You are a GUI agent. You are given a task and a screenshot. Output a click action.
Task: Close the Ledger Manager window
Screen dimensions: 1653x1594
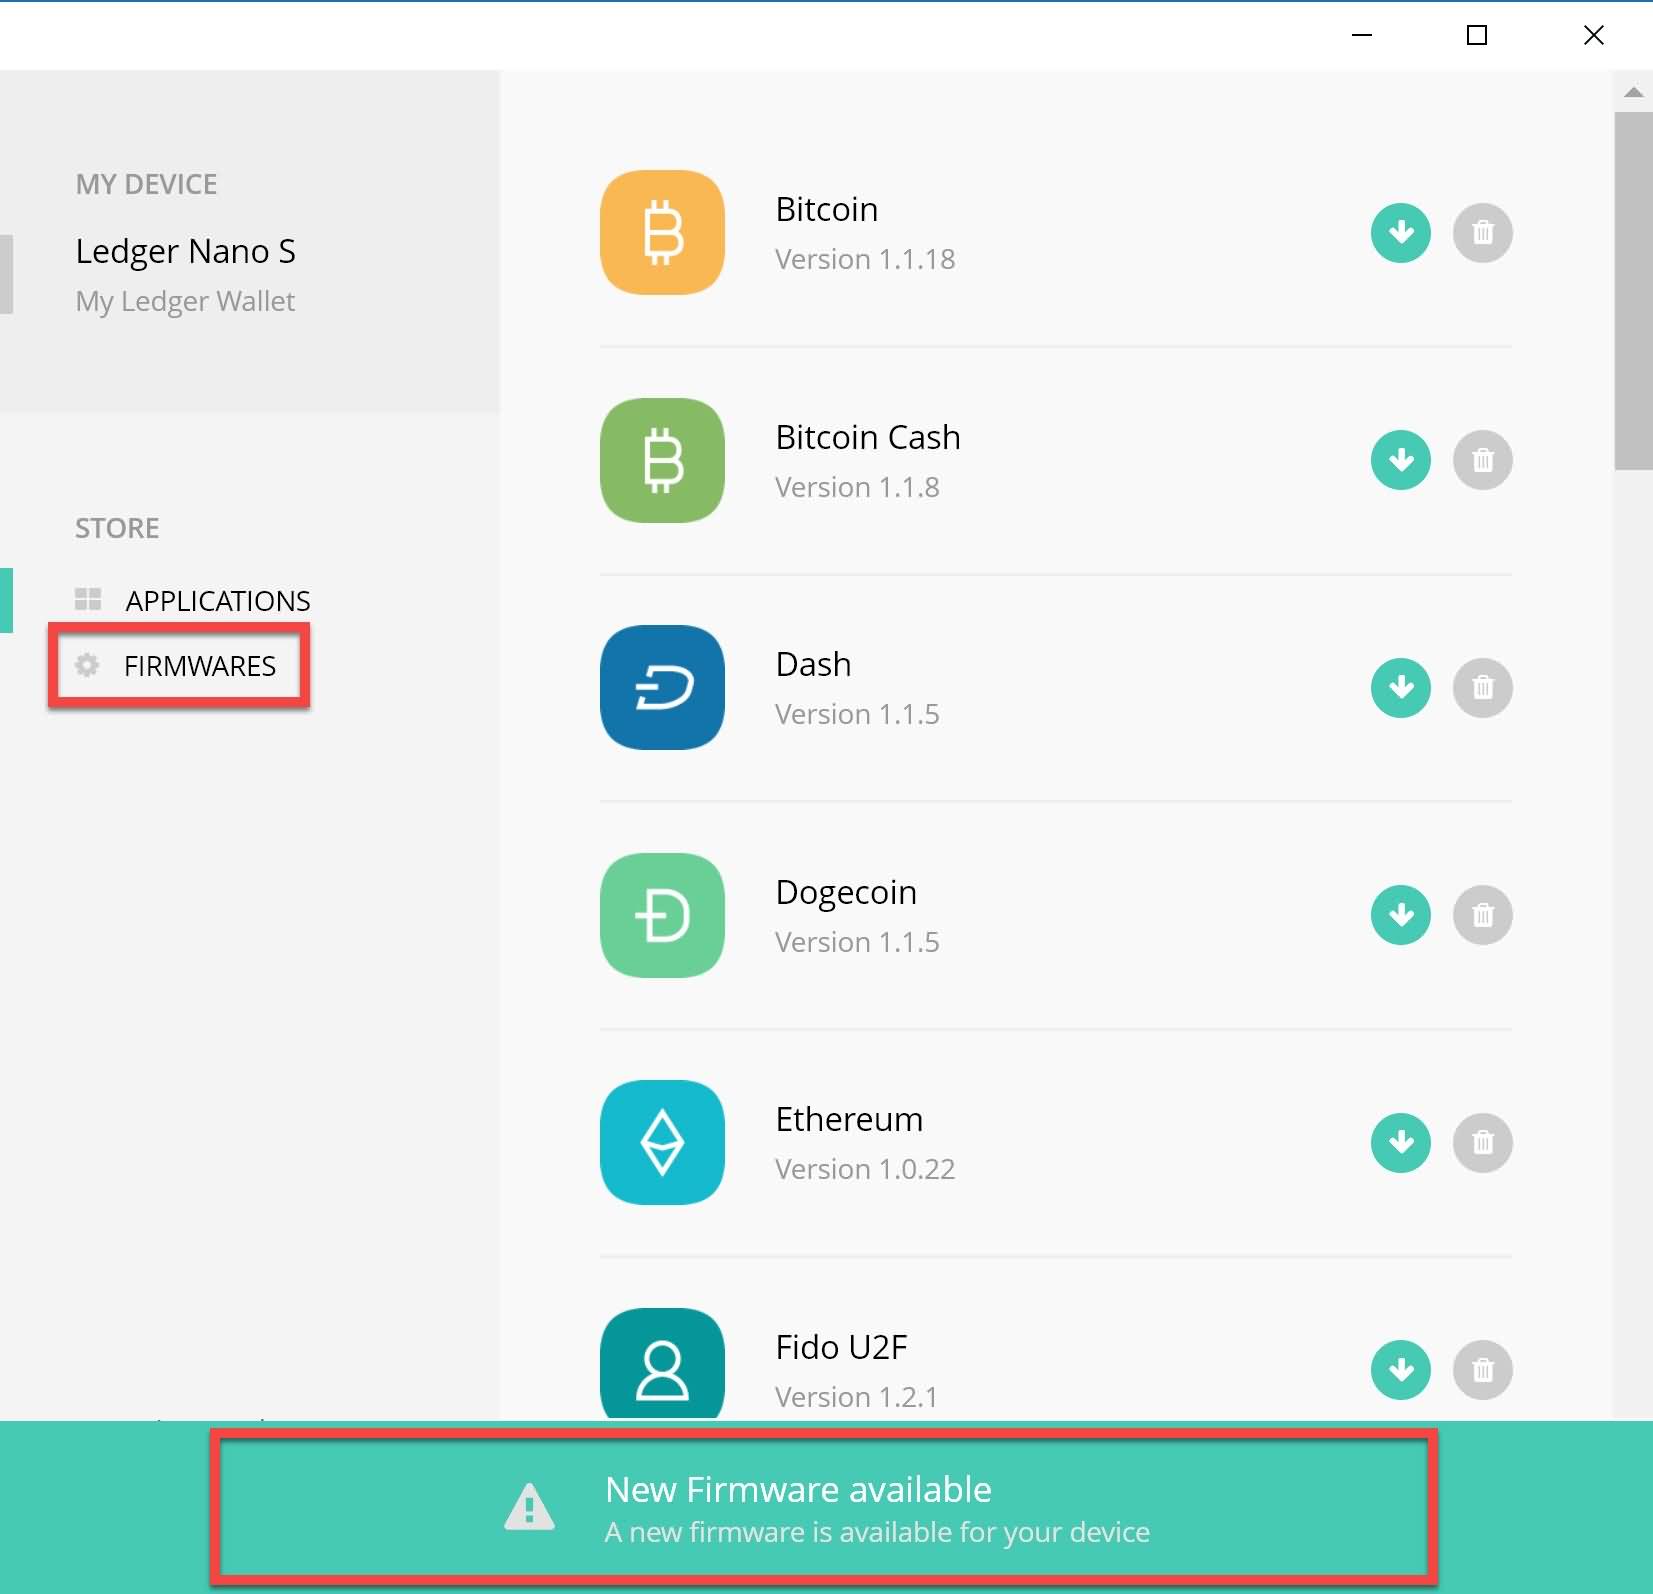pyautogui.click(x=1594, y=35)
